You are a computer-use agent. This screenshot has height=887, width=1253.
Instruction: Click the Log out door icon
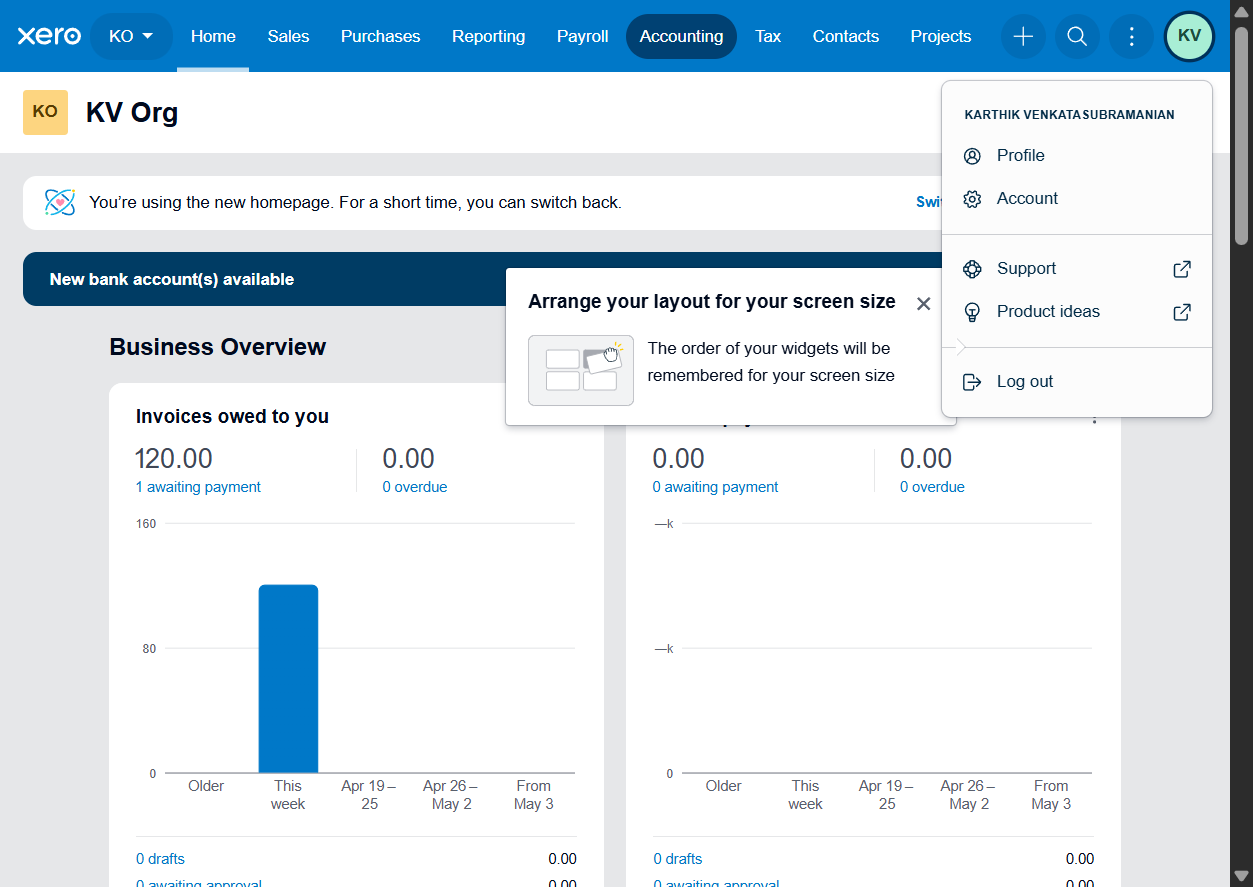coord(972,382)
